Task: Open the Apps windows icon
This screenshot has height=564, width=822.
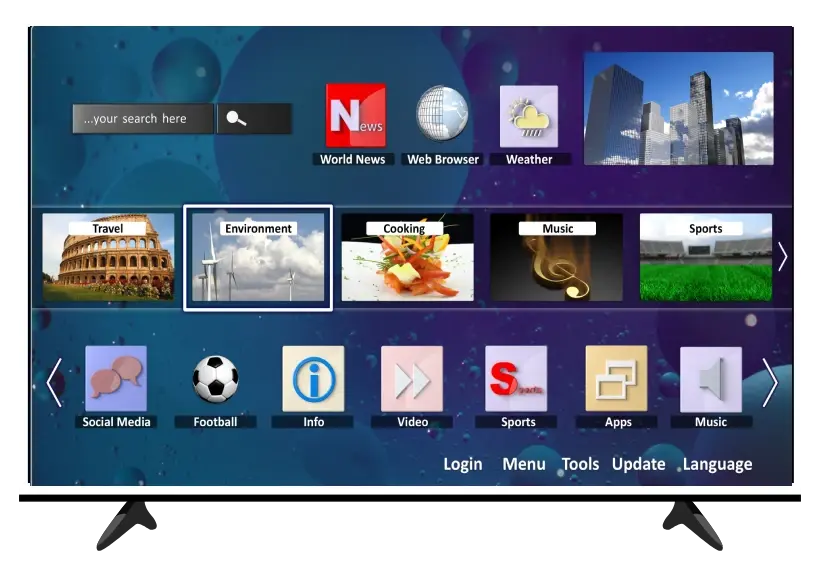Action: click(616, 379)
